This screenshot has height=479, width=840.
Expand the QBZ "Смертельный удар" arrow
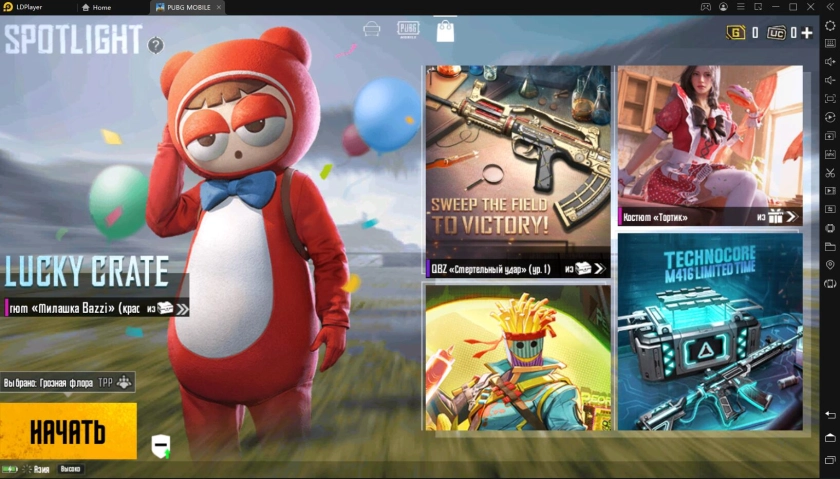[x=598, y=268]
